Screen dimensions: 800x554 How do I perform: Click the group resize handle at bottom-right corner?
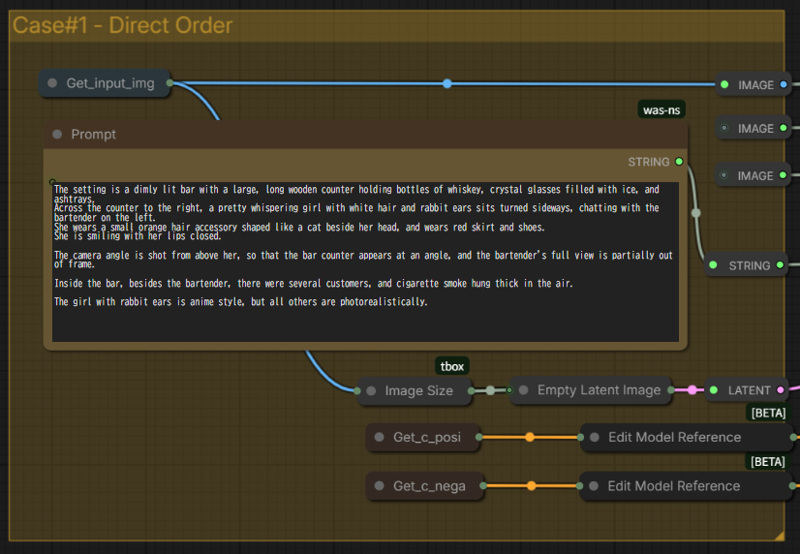coord(779,535)
